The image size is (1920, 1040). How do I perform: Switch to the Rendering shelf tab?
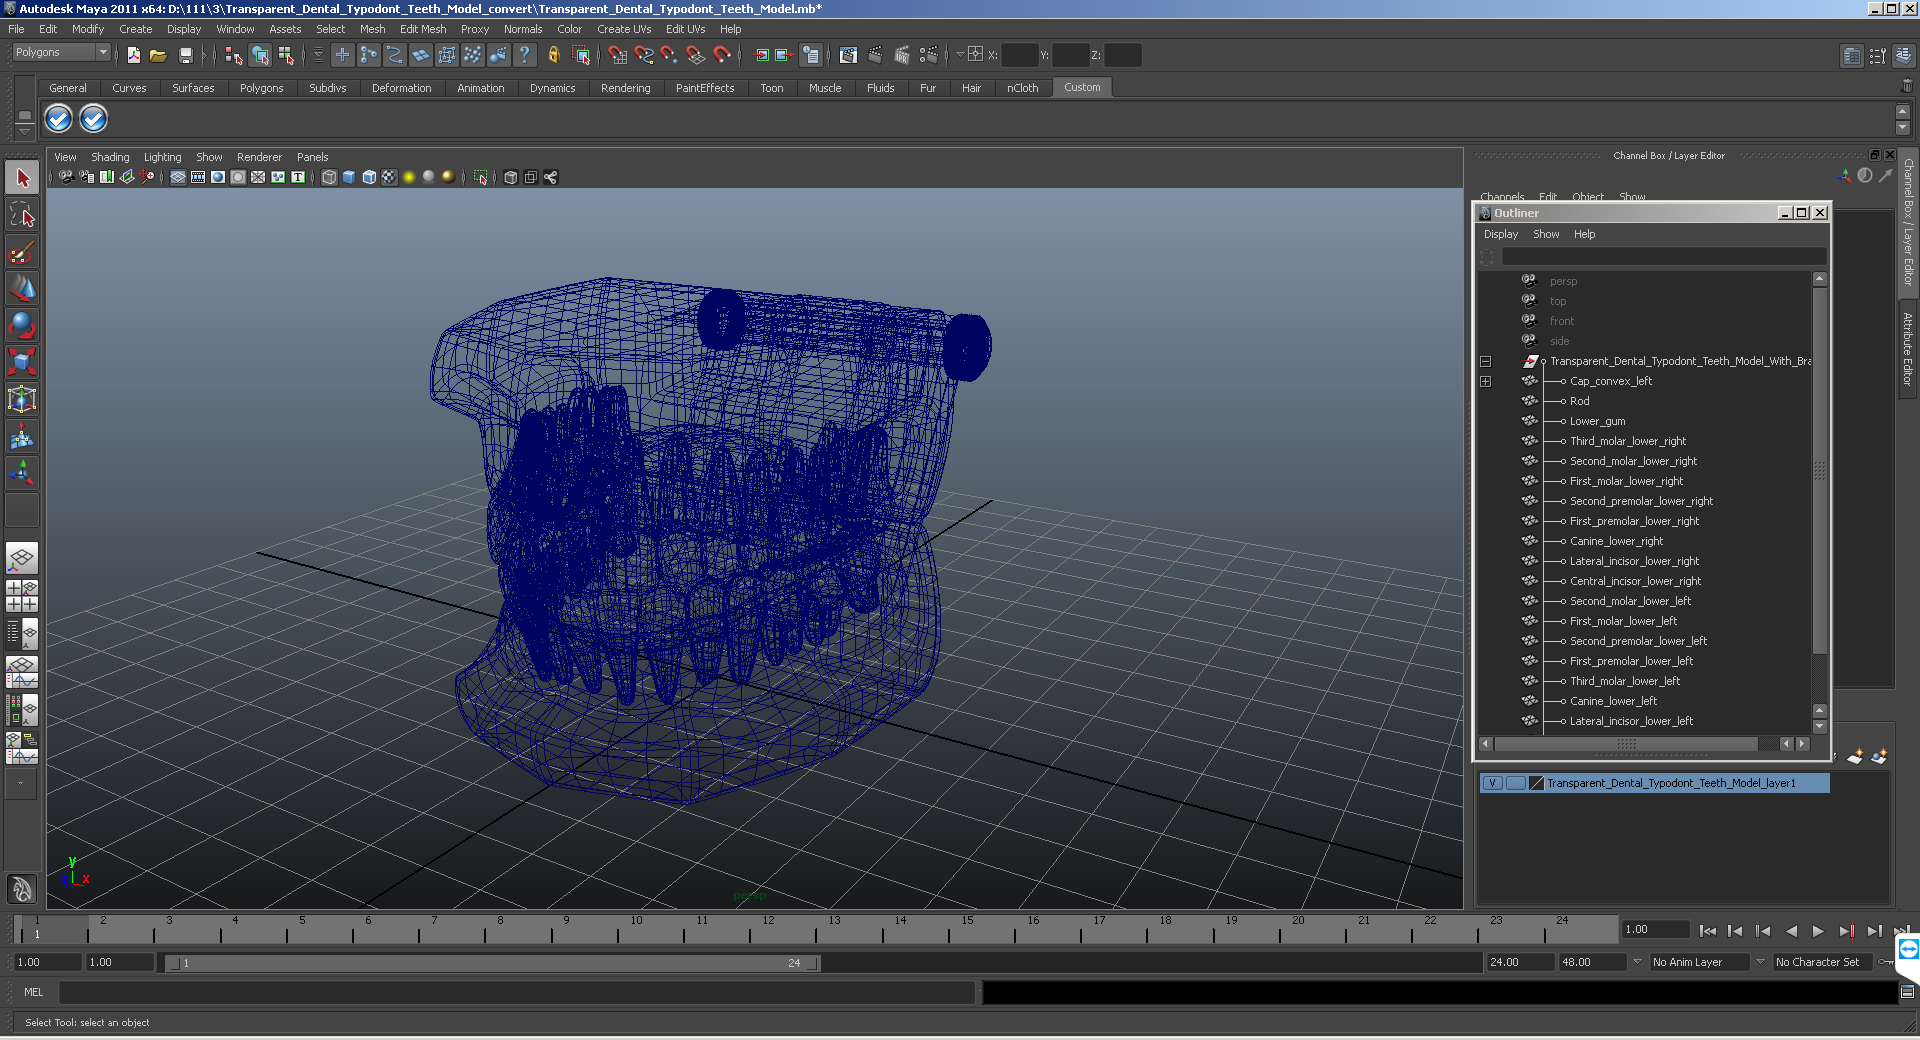[625, 88]
